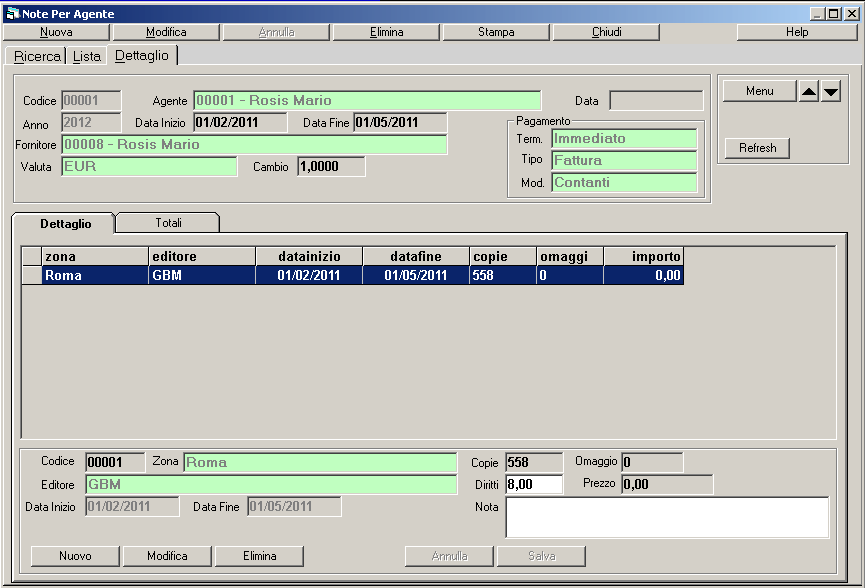Open the Menu button
This screenshot has width=865, height=588.
click(760, 91)
